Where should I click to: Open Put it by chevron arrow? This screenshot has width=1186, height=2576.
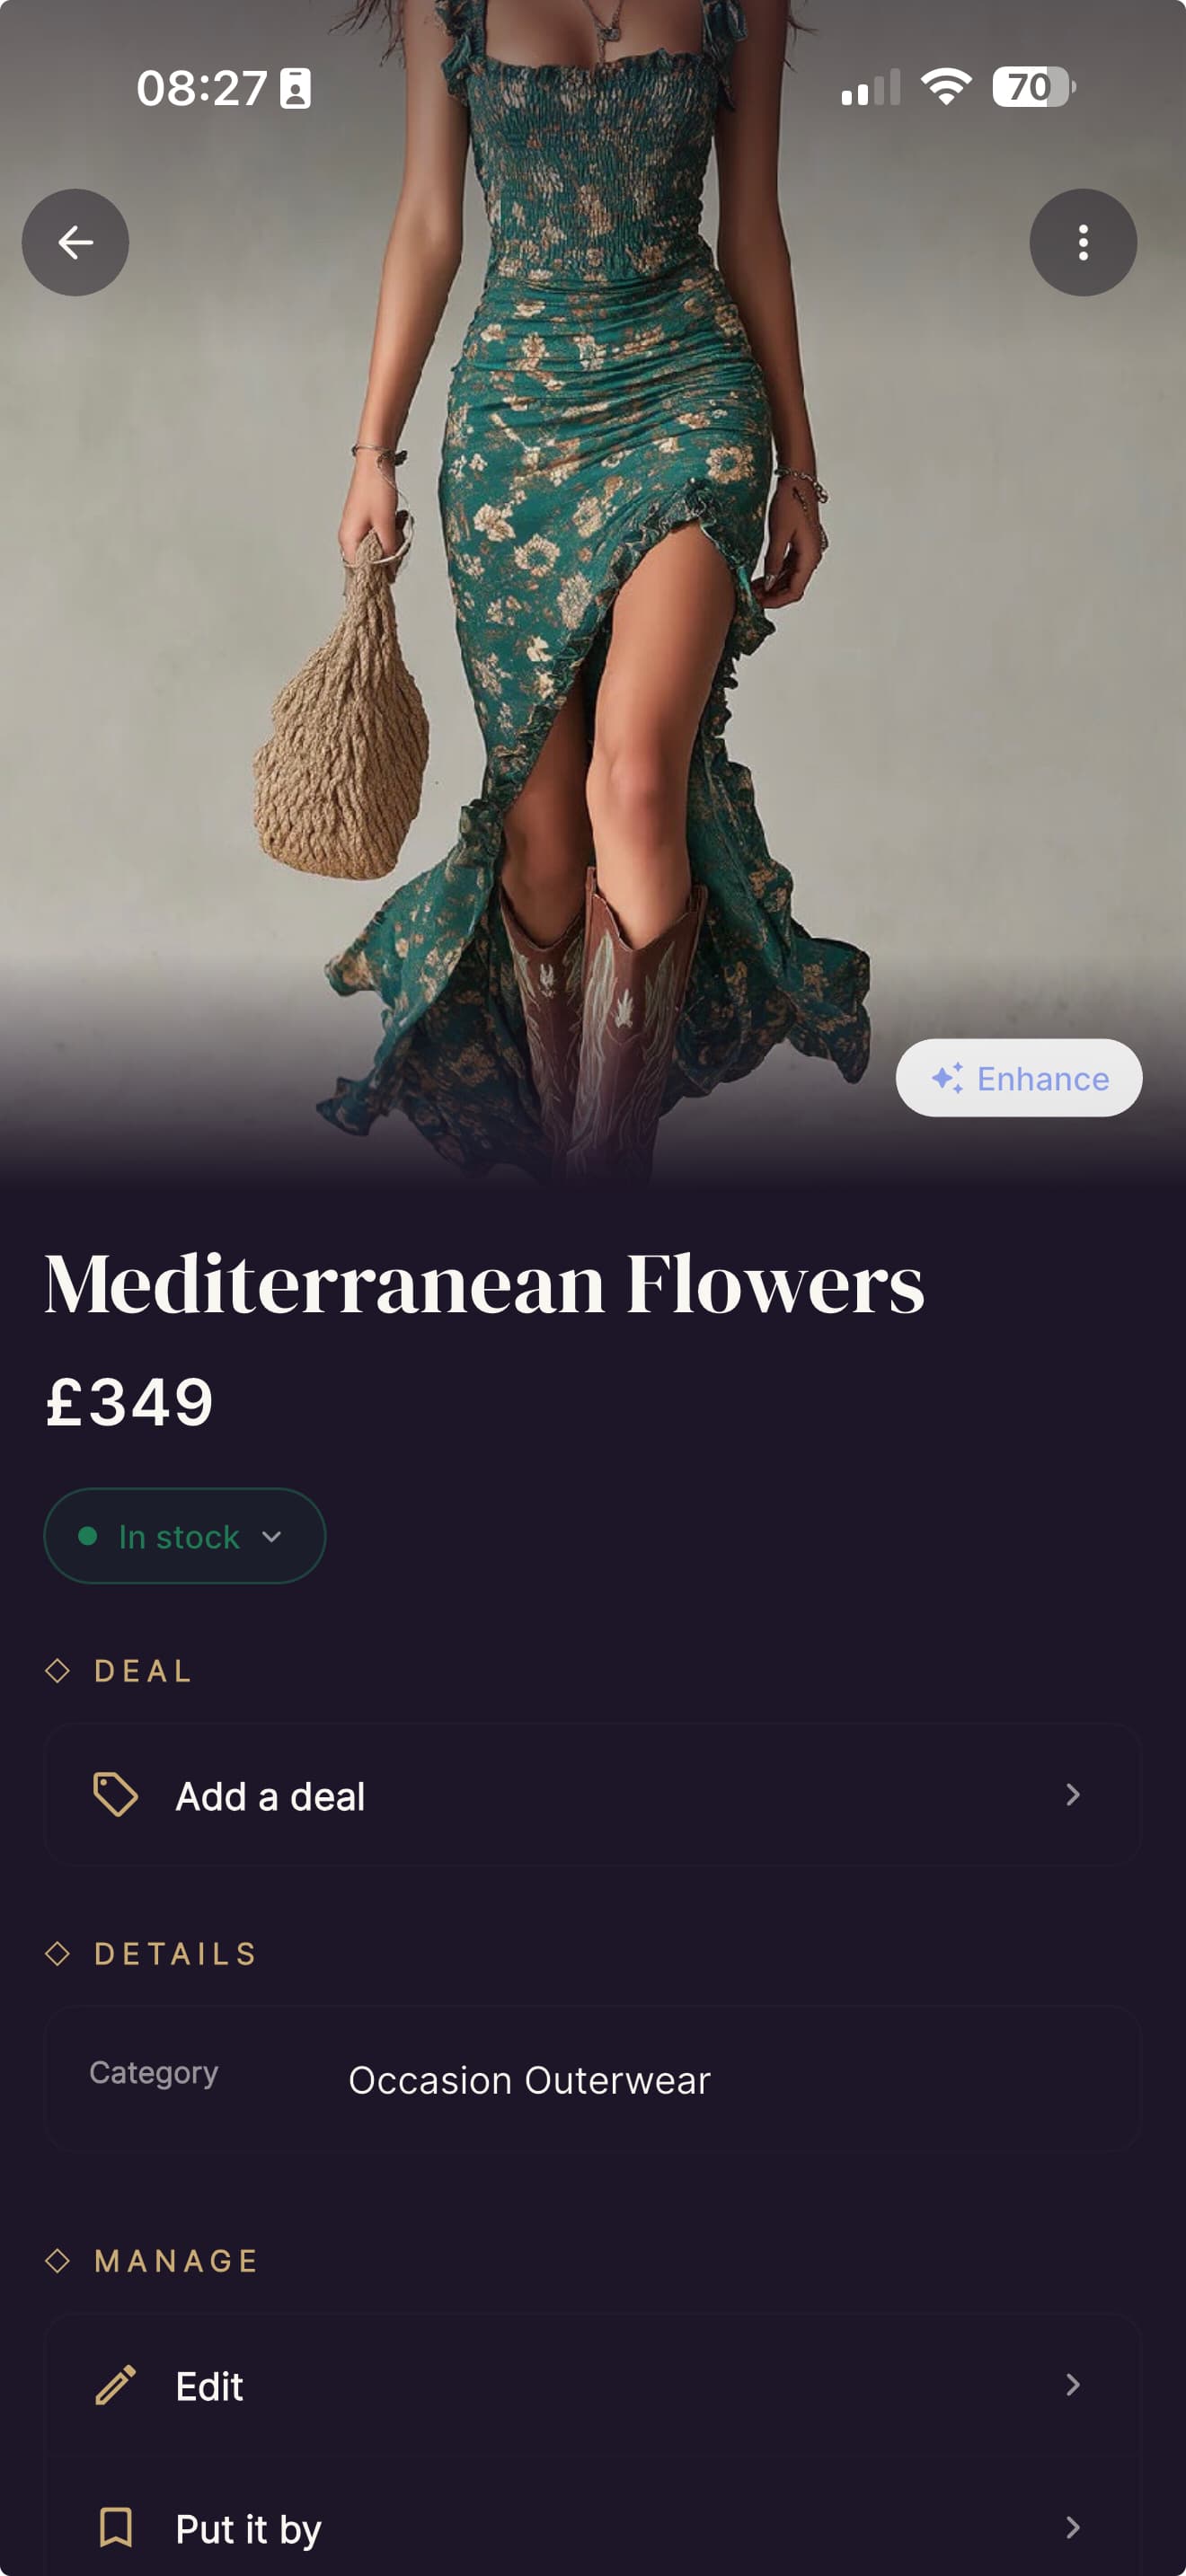(x=1073, y=2527)
